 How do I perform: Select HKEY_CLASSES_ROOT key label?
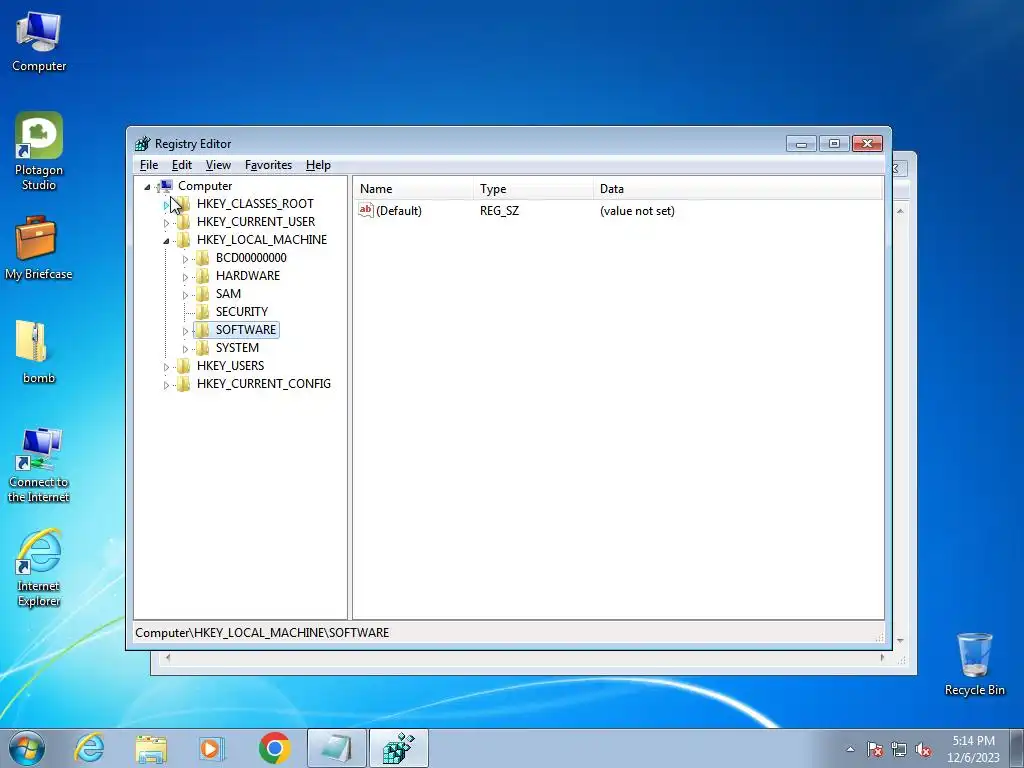[255, 204]
